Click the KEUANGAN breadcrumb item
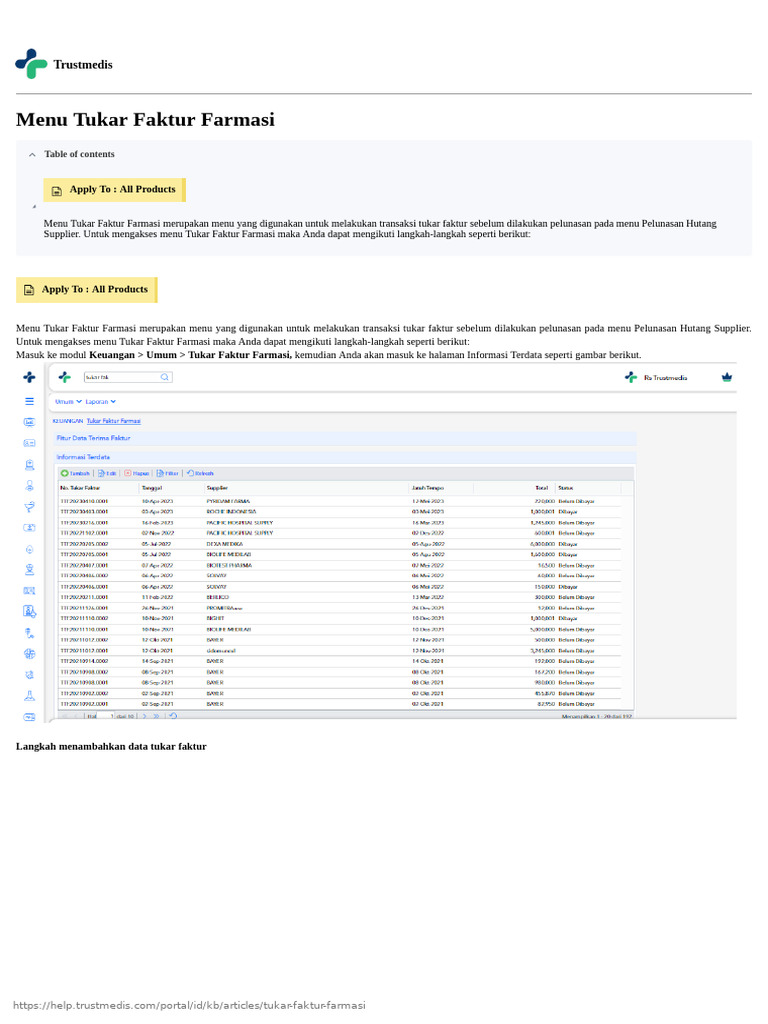Image resolution: width=768 pixels, height=1024 pixels. pyautogui.click(x=68, y=421)
